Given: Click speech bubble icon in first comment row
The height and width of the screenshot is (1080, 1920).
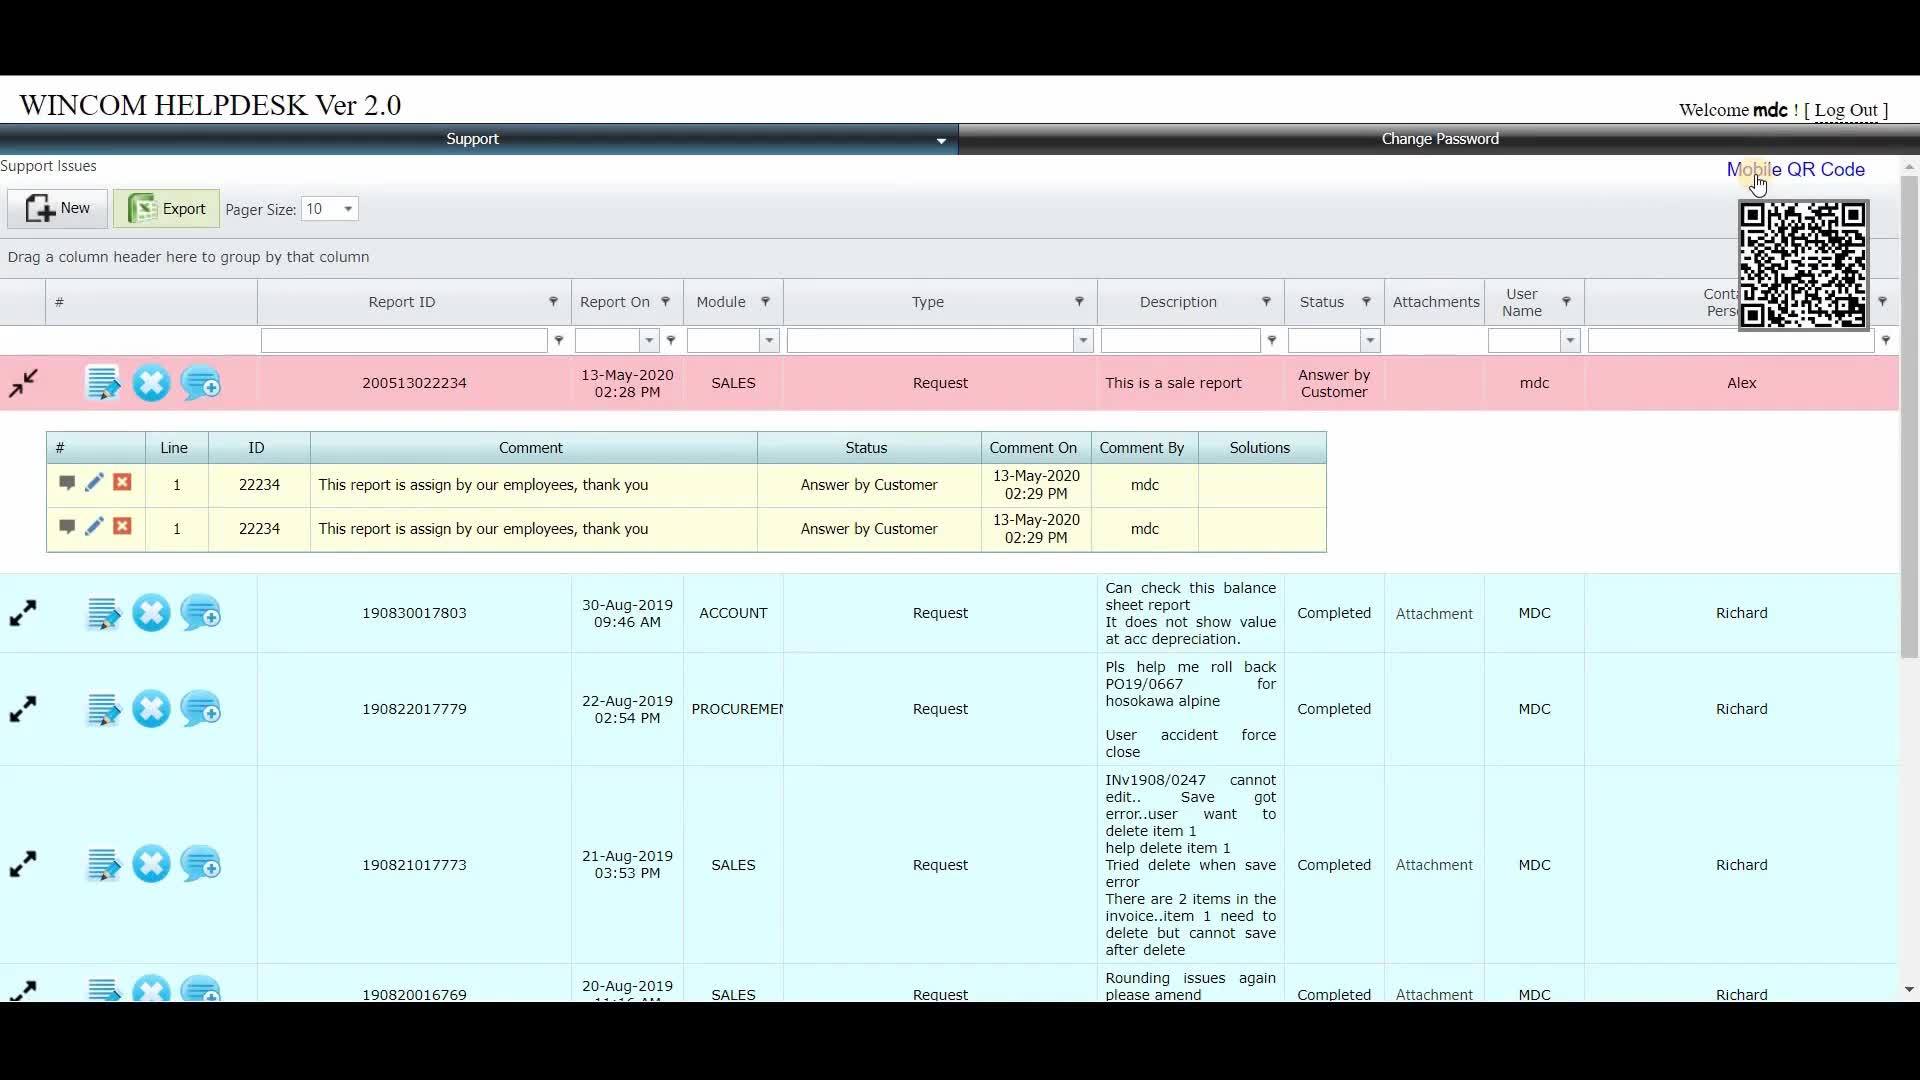Looking at the screenshot, I should click(x=67, y=483).
